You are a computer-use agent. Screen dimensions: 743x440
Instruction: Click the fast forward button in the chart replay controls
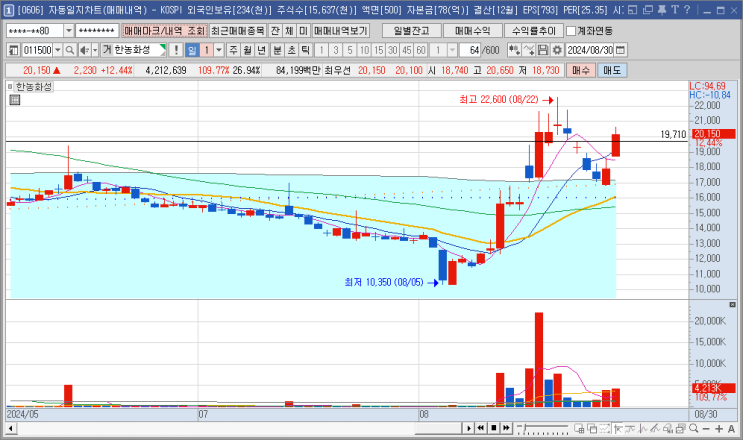tap(506, 428)
